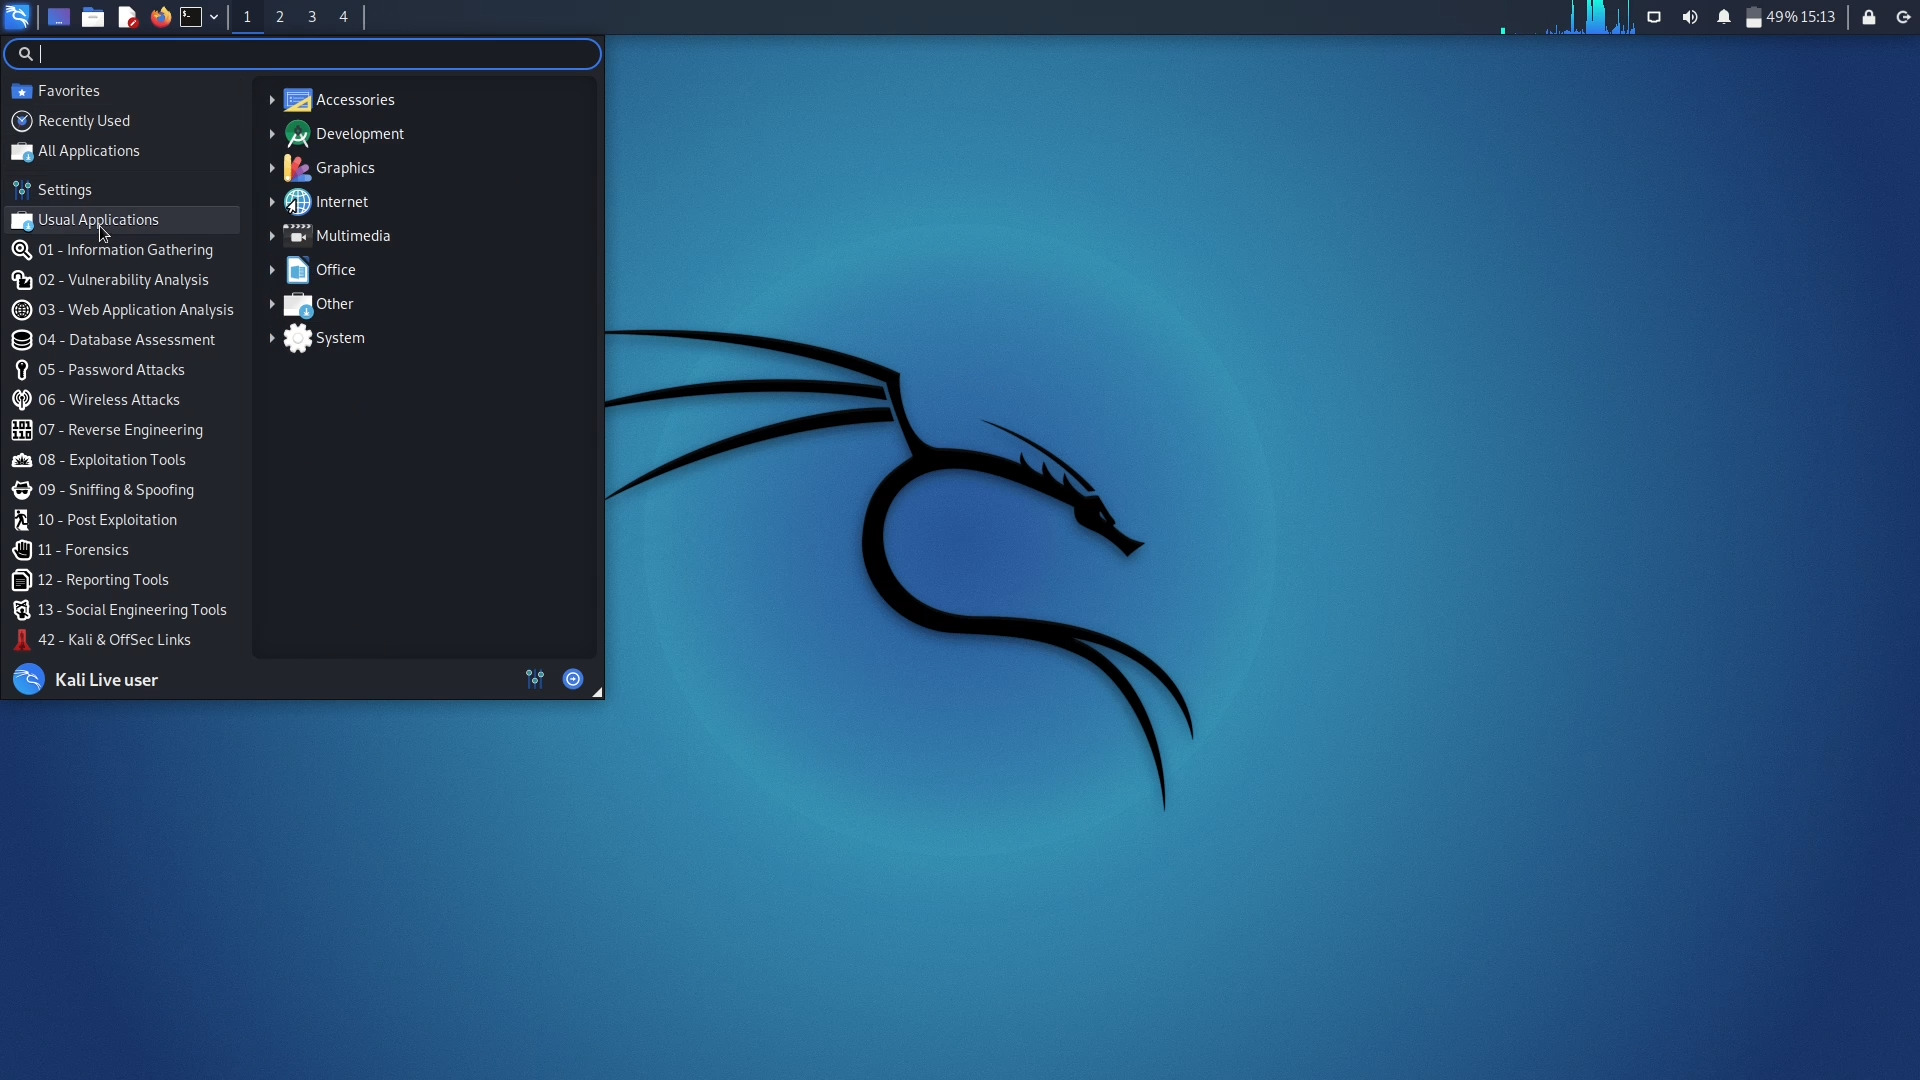Expand the Multimedia submenu arrow
Image resolution: width=1920 pixels, height=1080 pixels.
point(272,236)
